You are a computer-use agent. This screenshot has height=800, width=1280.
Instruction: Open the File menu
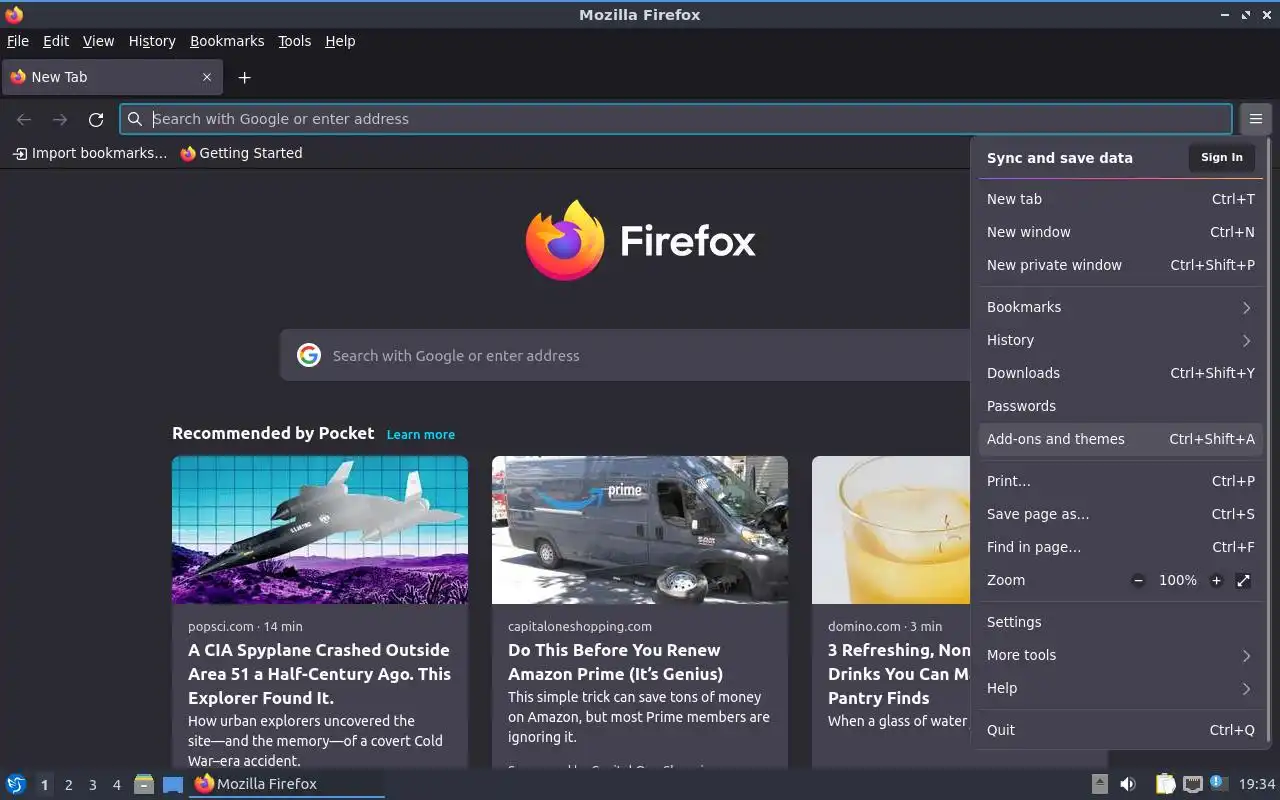(x=18, y=41)
